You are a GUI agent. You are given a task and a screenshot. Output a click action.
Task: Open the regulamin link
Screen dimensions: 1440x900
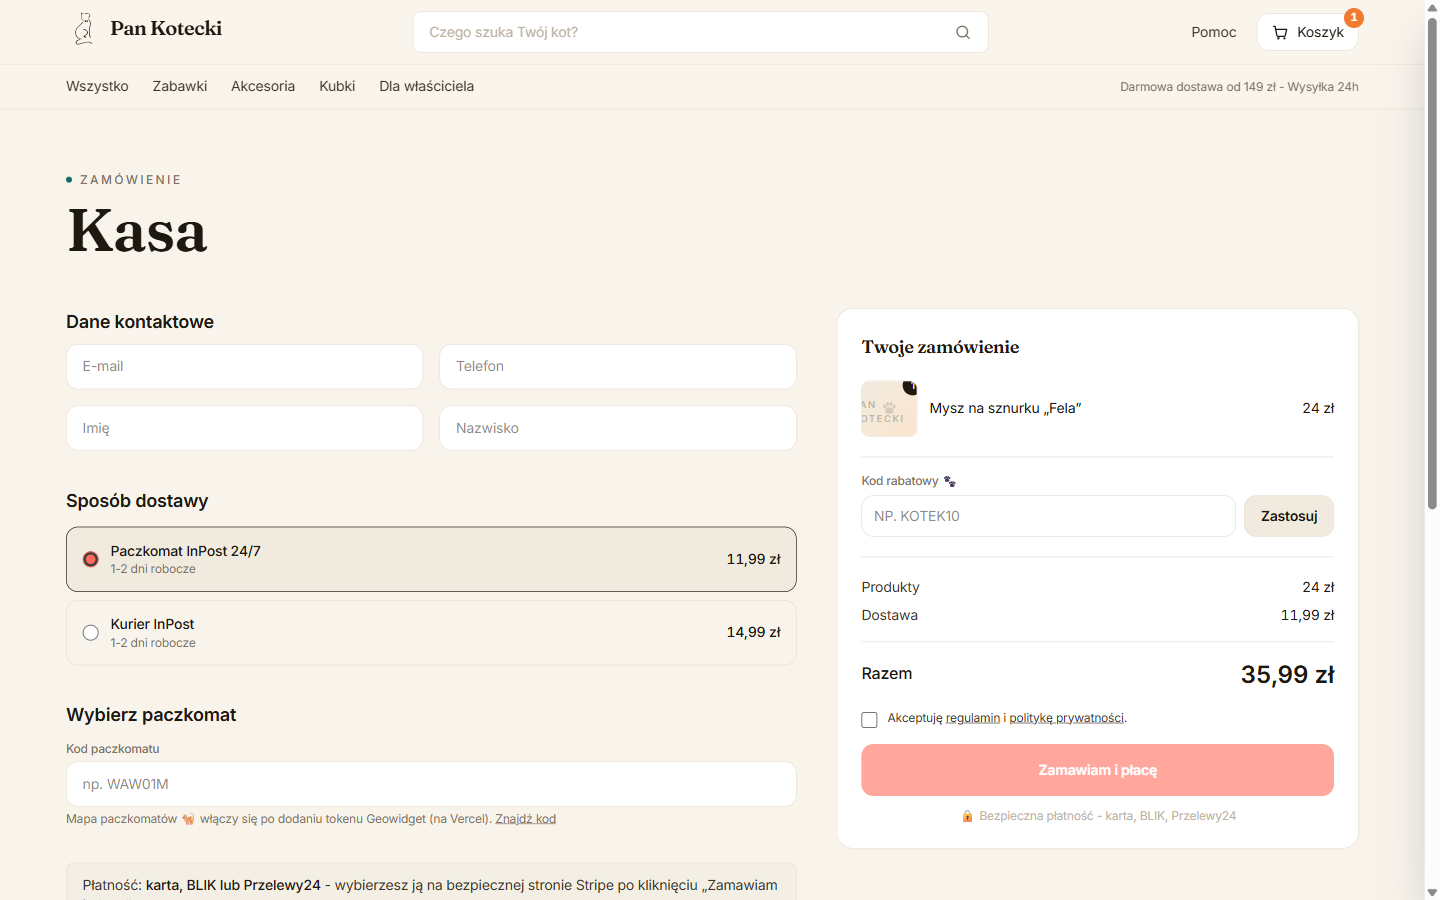pyautogui.click(x=973, y=718)
